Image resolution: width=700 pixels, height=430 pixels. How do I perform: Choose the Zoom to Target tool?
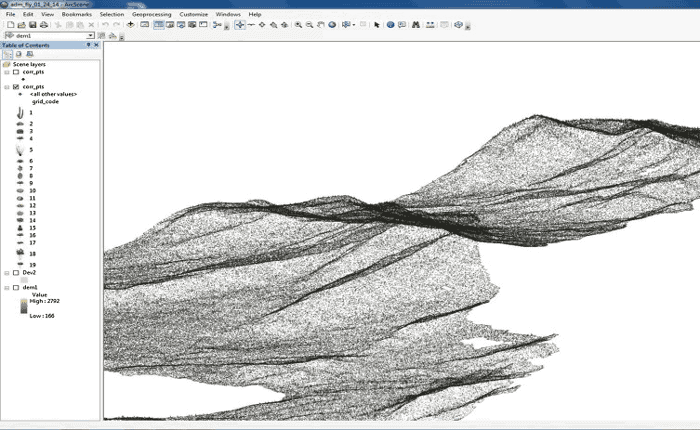[273, 25]
